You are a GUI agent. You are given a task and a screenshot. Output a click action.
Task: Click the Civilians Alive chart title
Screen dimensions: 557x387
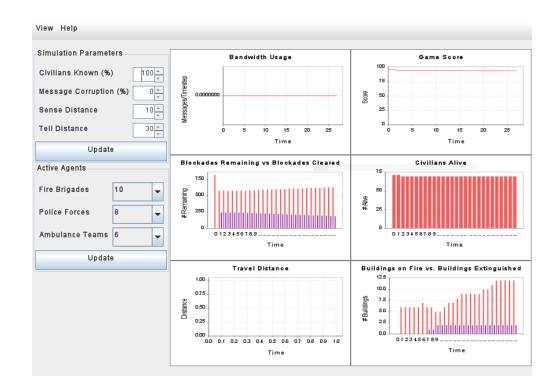point(441,163)
